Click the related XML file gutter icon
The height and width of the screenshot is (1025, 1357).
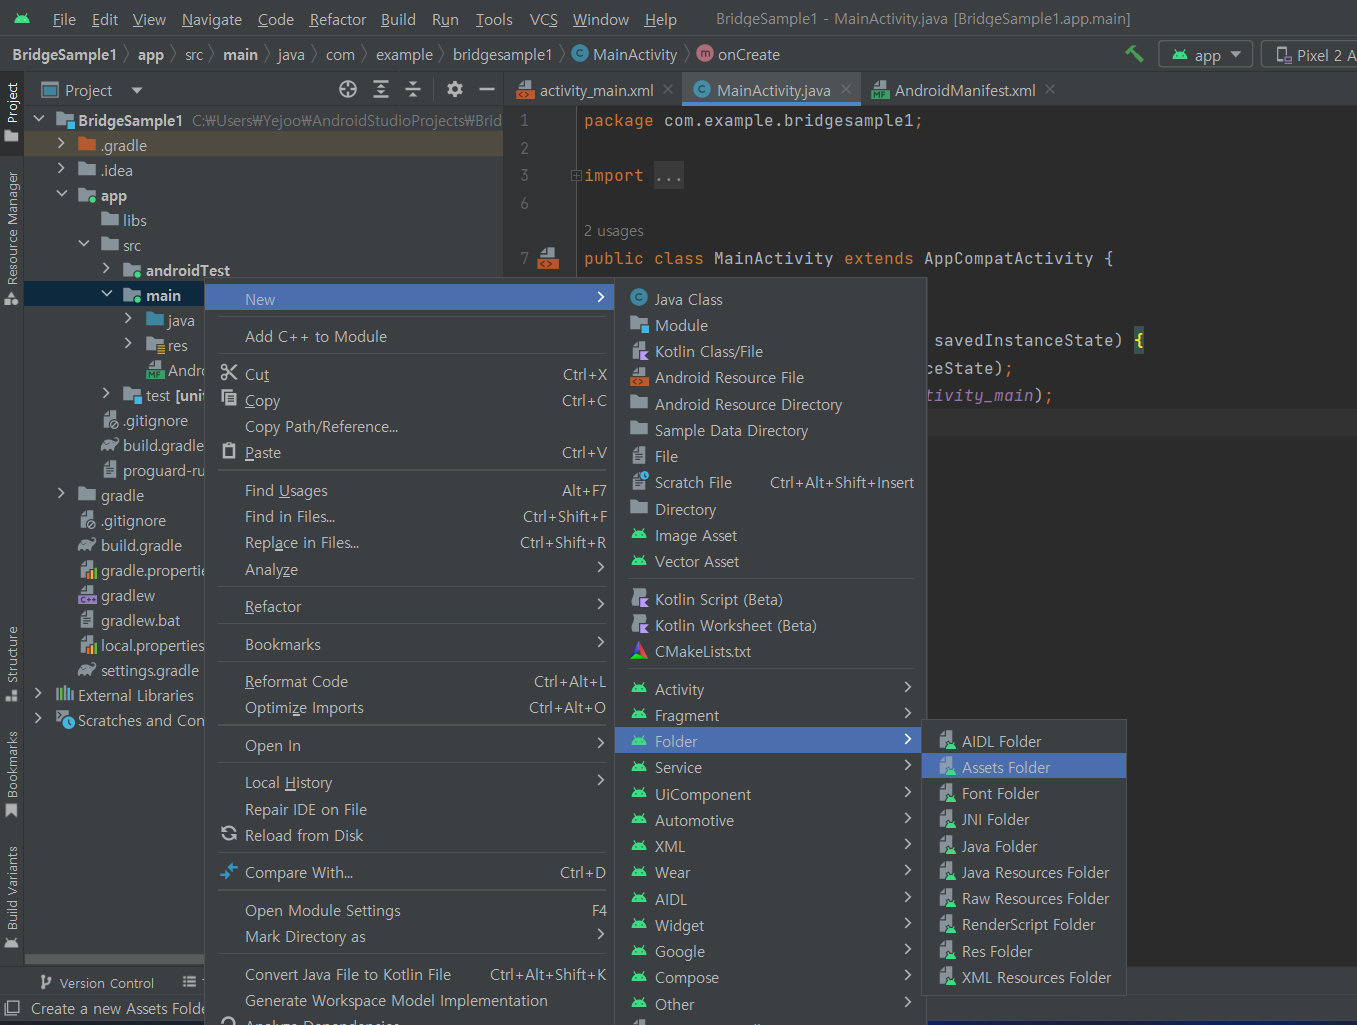[x=548, y=259]
